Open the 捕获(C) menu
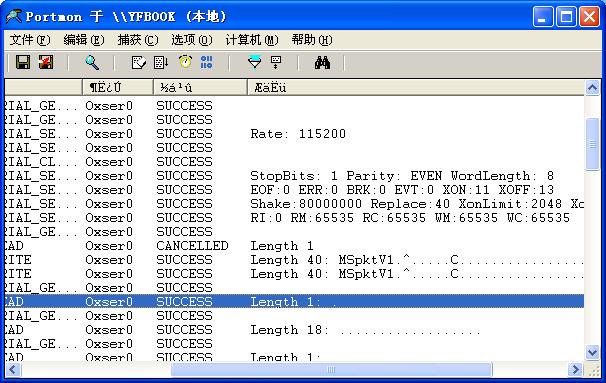This screenshot has width=606, height=383. pyautogui.click(x=138, y=40)
